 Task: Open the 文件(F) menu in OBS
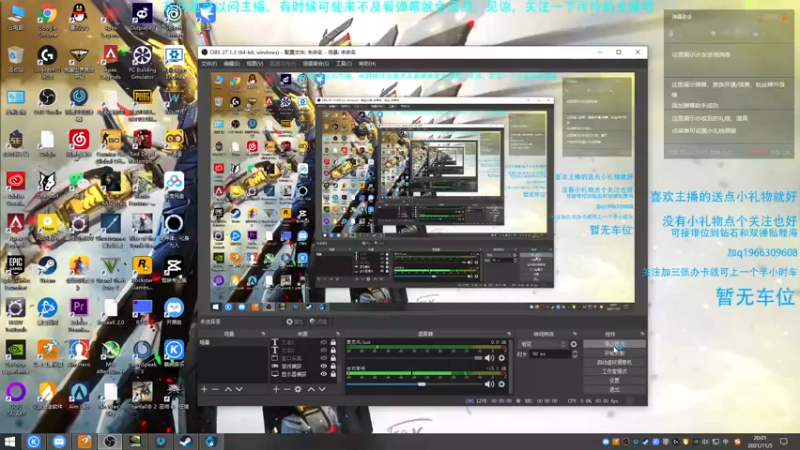pyautogui.click(x=209, y=64)
